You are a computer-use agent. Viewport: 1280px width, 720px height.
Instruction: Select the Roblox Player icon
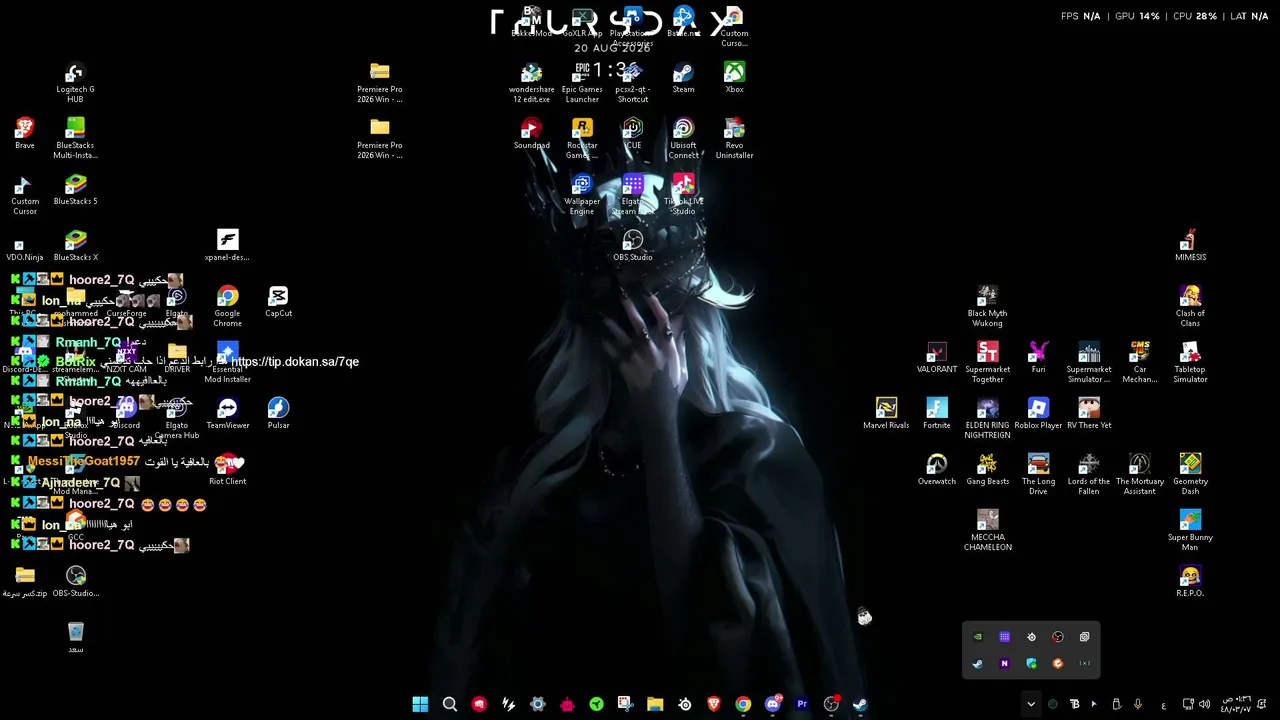pos(1038,414)
